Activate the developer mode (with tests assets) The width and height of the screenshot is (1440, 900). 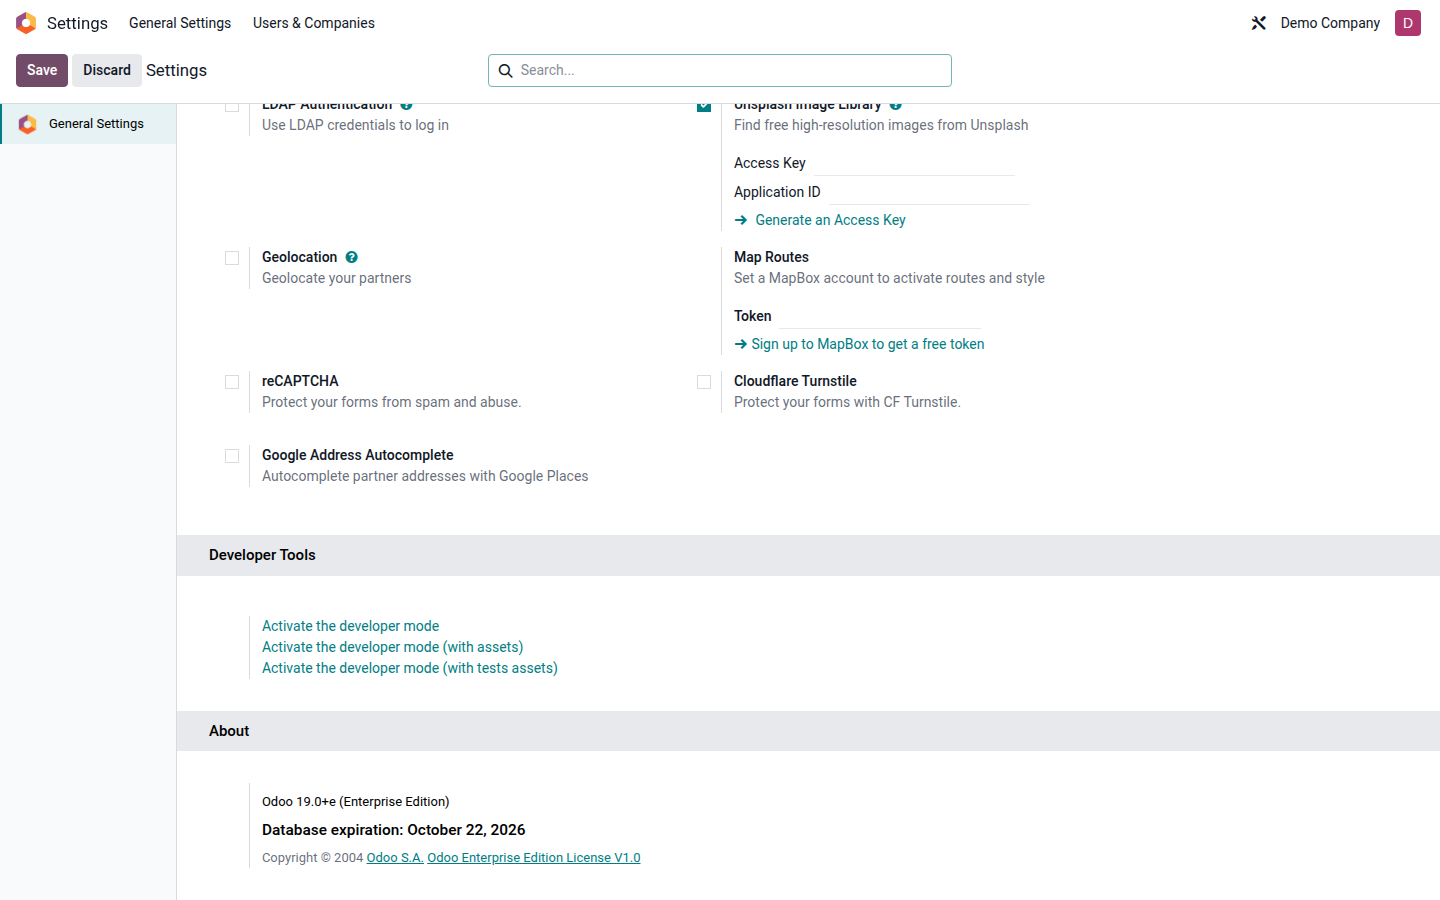click(410, 668)
